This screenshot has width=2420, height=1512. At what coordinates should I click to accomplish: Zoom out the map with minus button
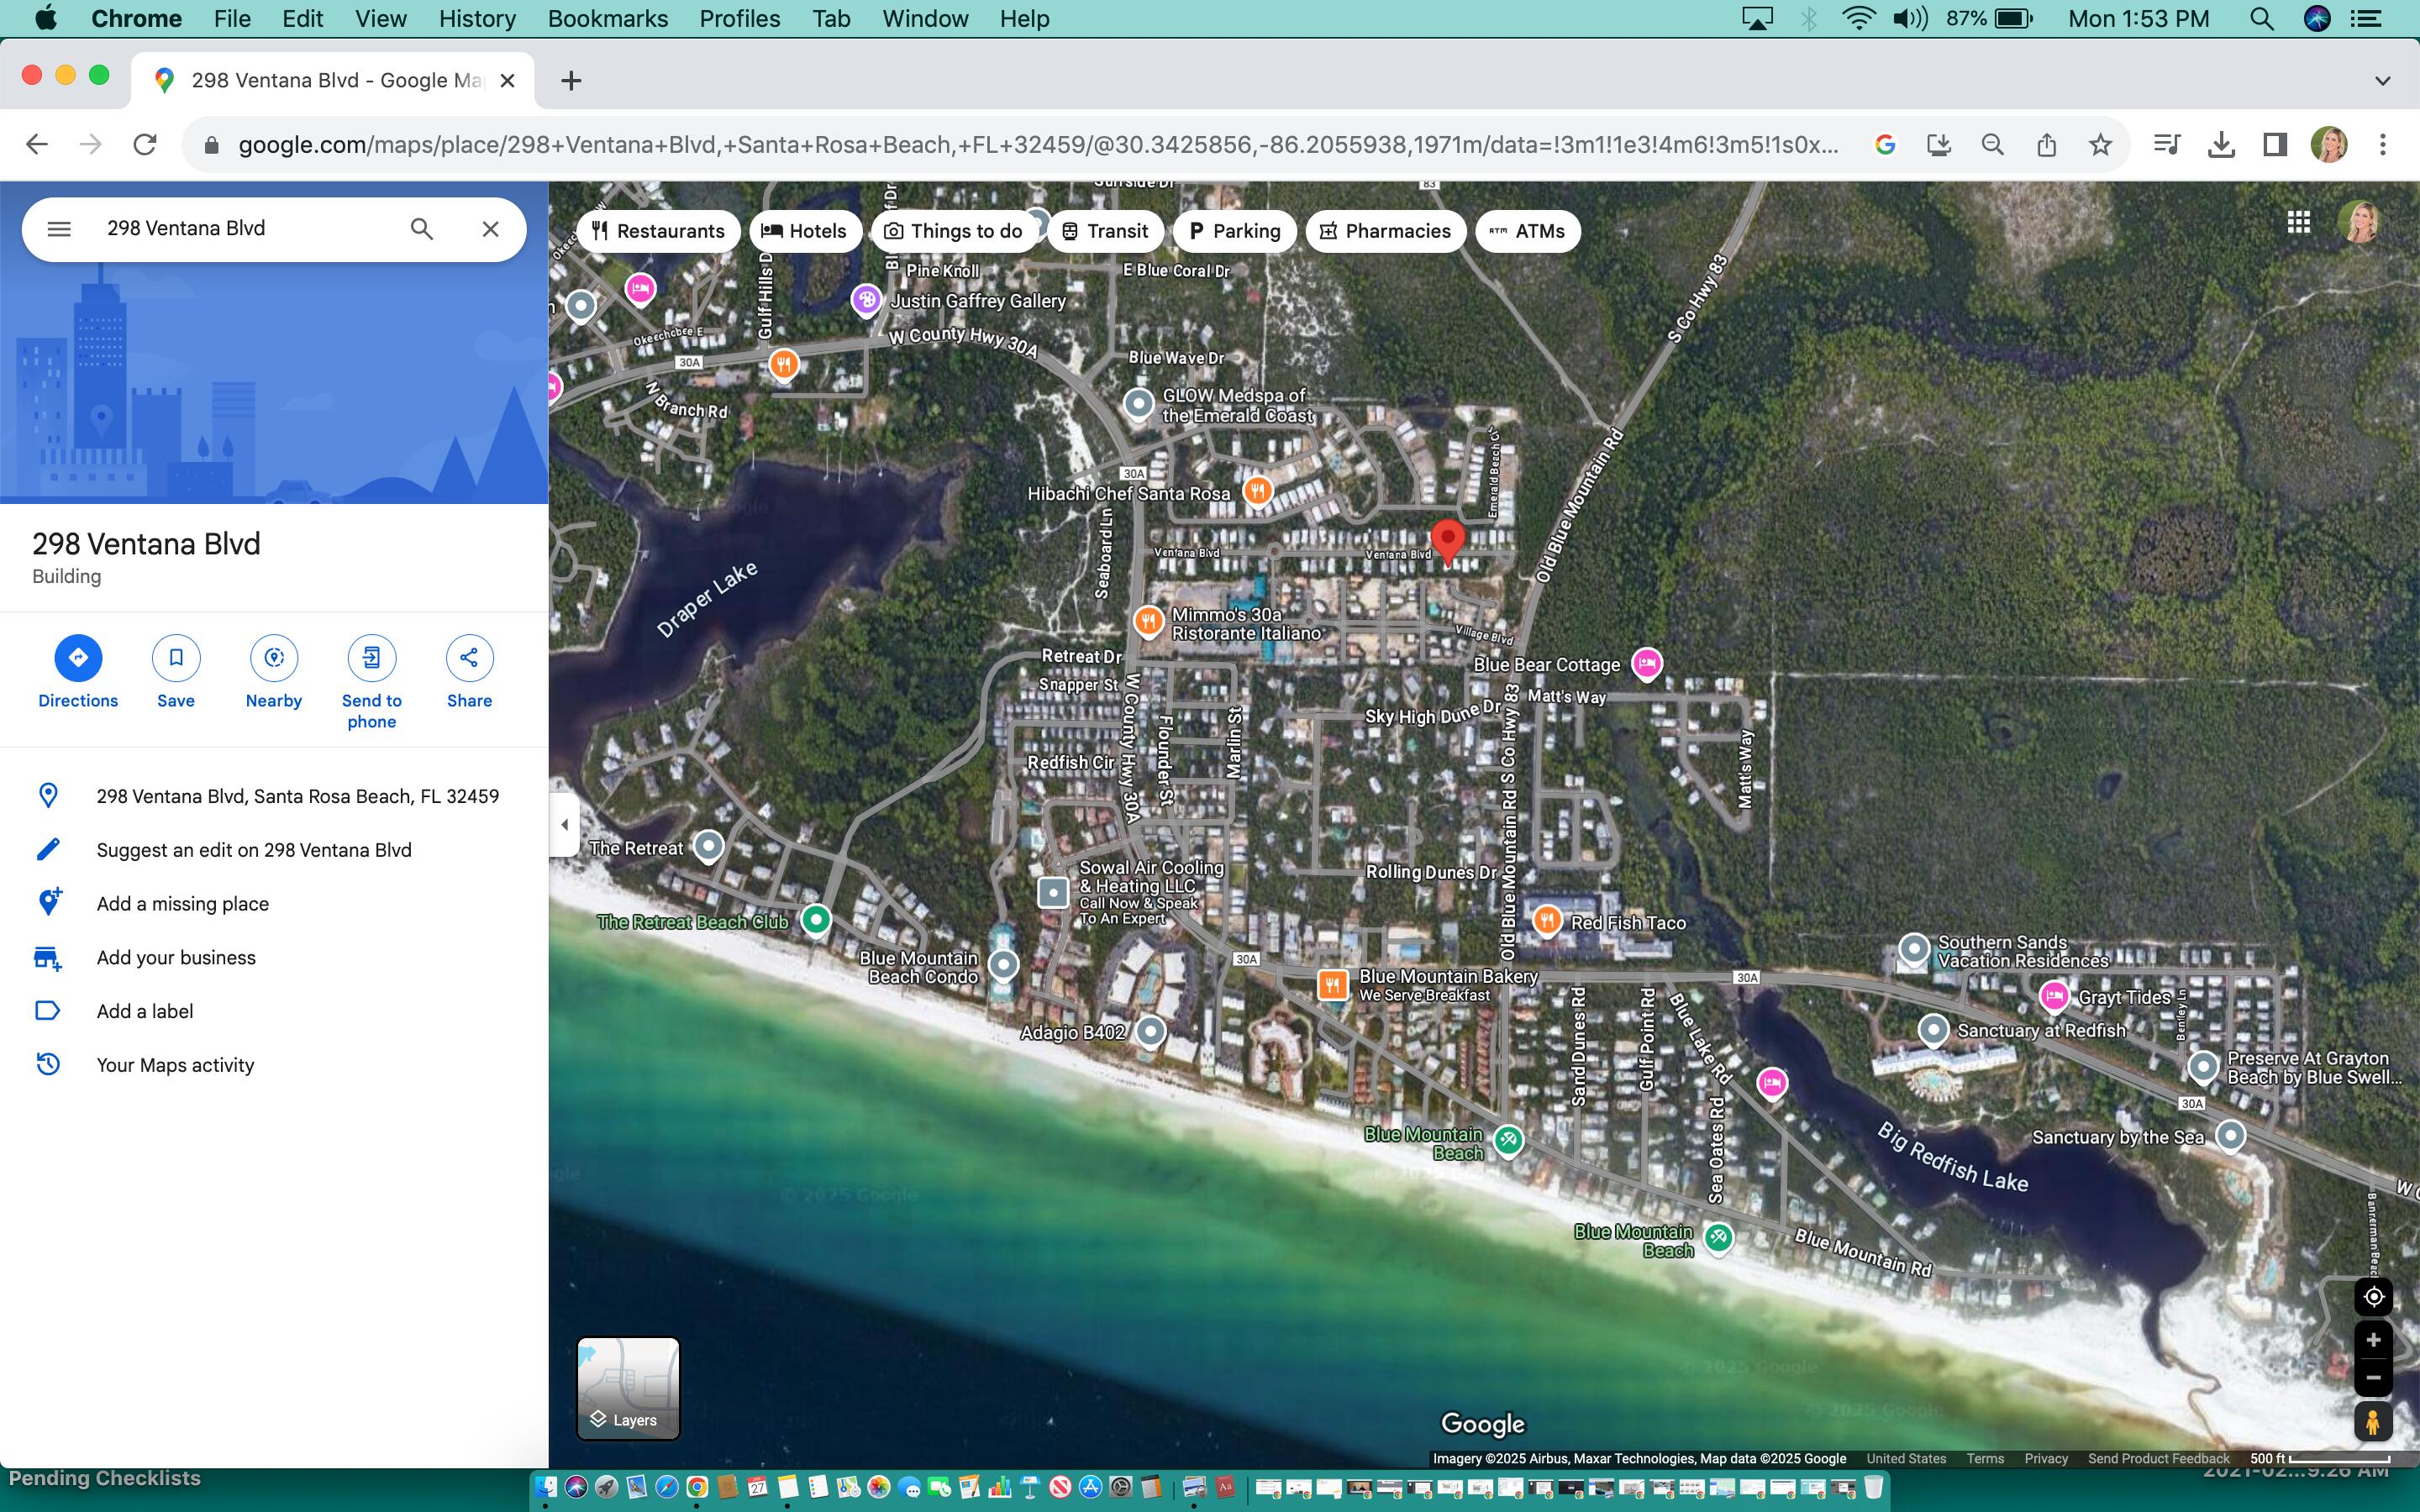[x=2373, y=1378]
